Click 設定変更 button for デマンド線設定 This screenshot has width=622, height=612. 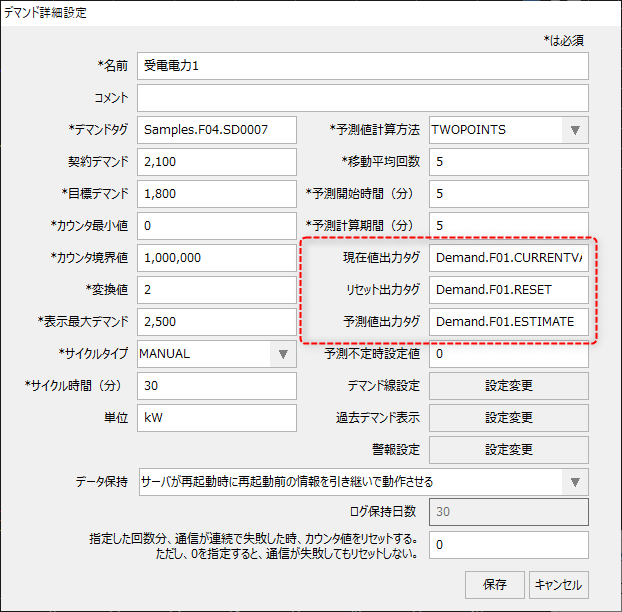[x=509, y=386]
